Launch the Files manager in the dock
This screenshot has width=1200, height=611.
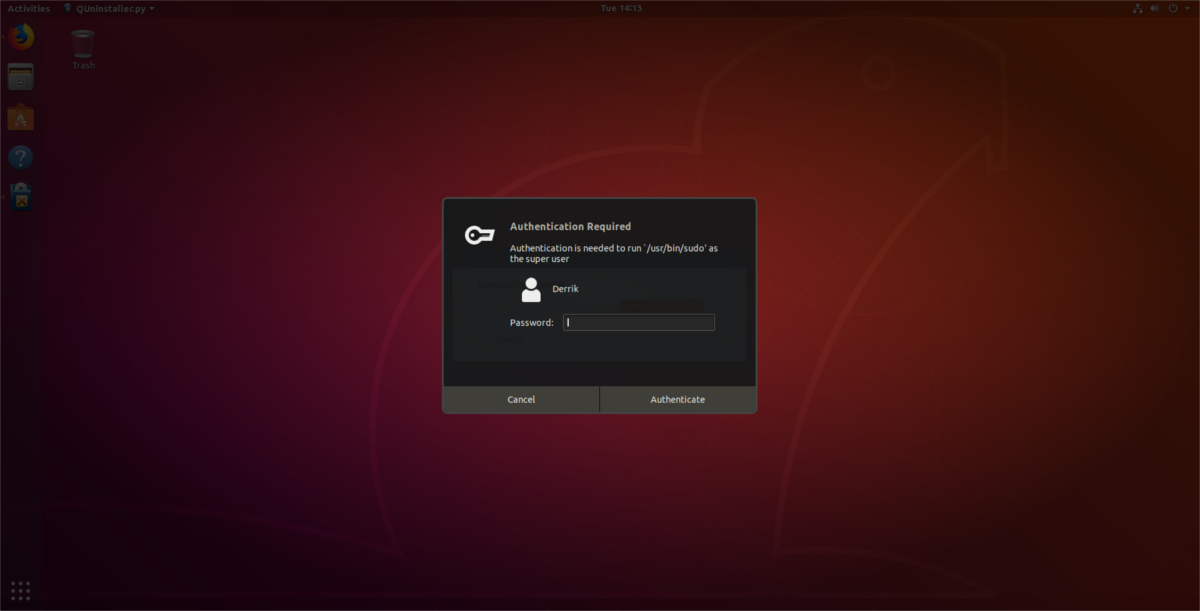coord(20,77)
